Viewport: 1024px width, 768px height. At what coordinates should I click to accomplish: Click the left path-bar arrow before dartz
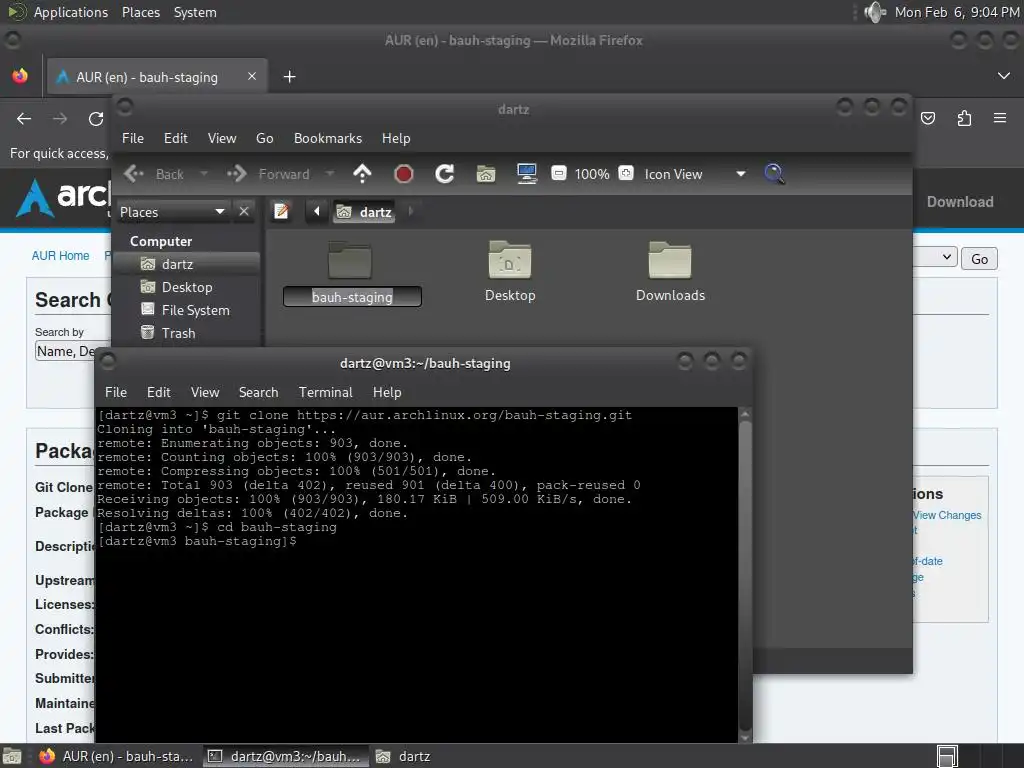(x=317, y=212)
